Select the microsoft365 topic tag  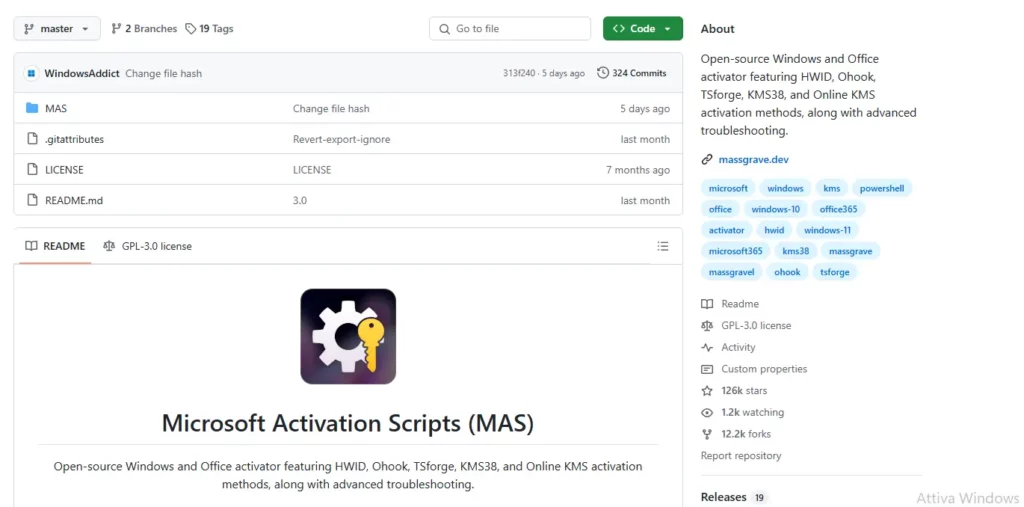pos(735,251)
